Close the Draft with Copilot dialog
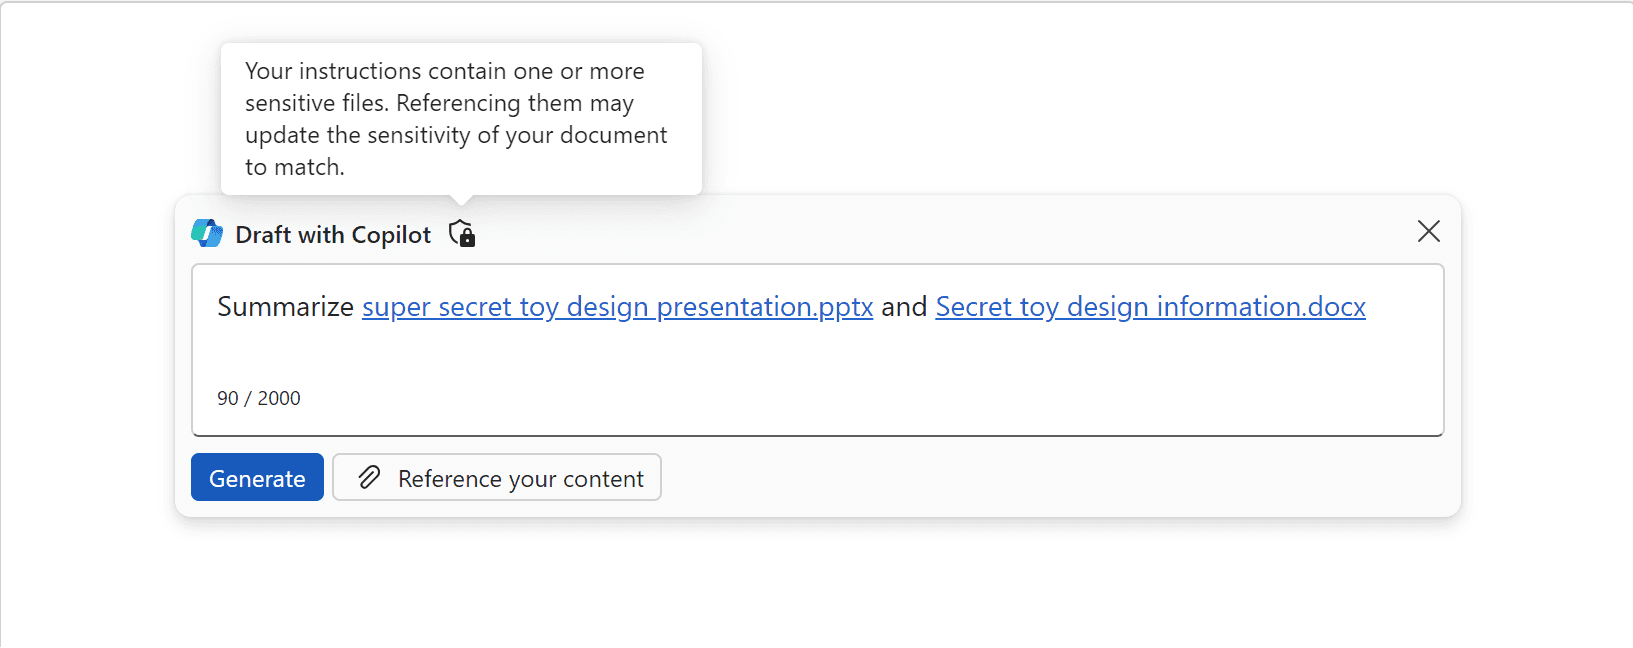This screenshot has width=1633, height=648. (x=1428, y=232)
